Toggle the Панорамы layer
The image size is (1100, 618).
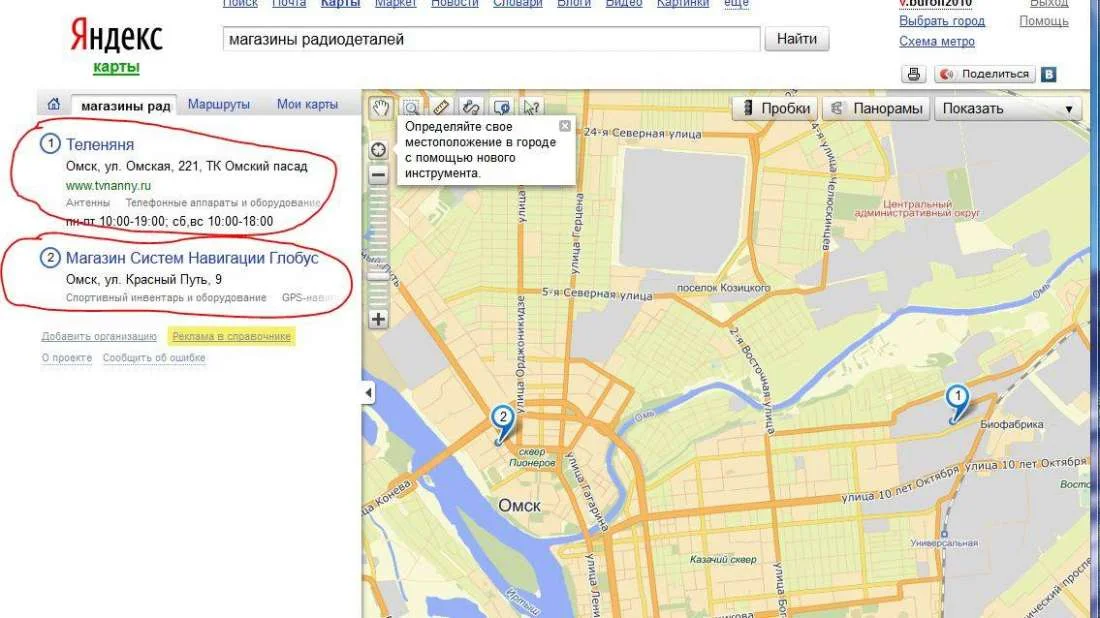[877, 109]
